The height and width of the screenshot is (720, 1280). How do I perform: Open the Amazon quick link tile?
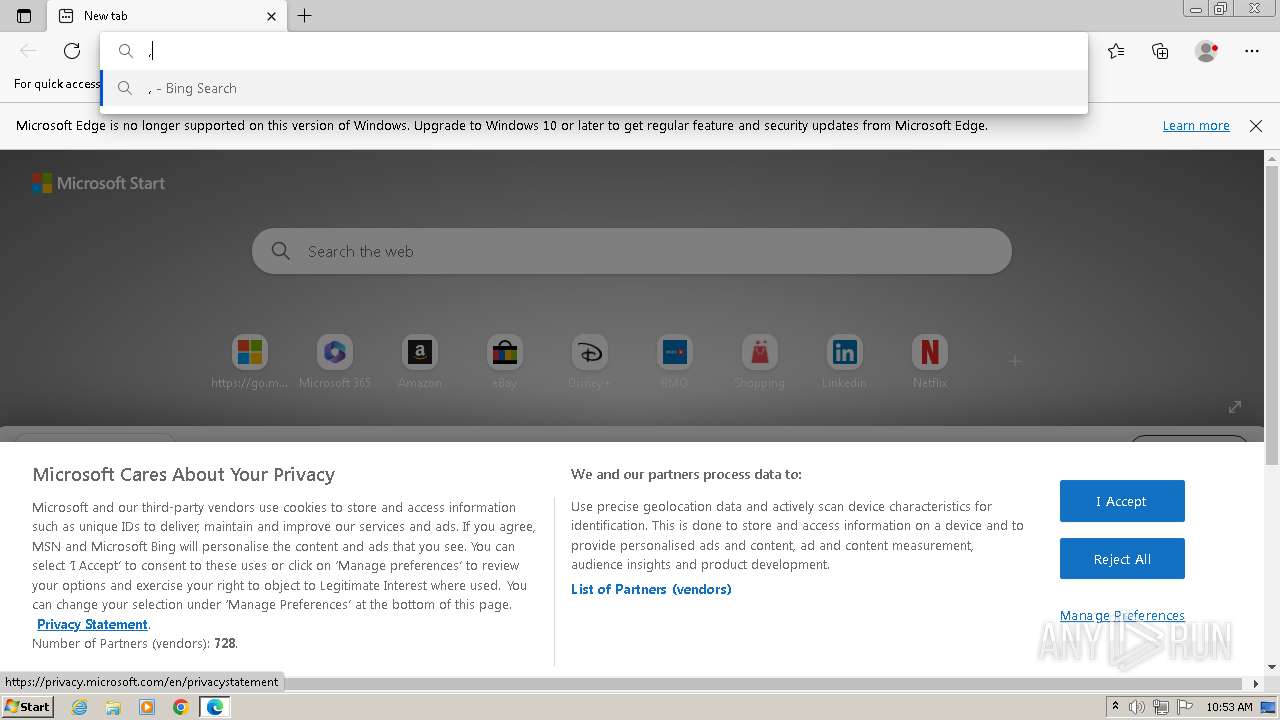[420, 362]
